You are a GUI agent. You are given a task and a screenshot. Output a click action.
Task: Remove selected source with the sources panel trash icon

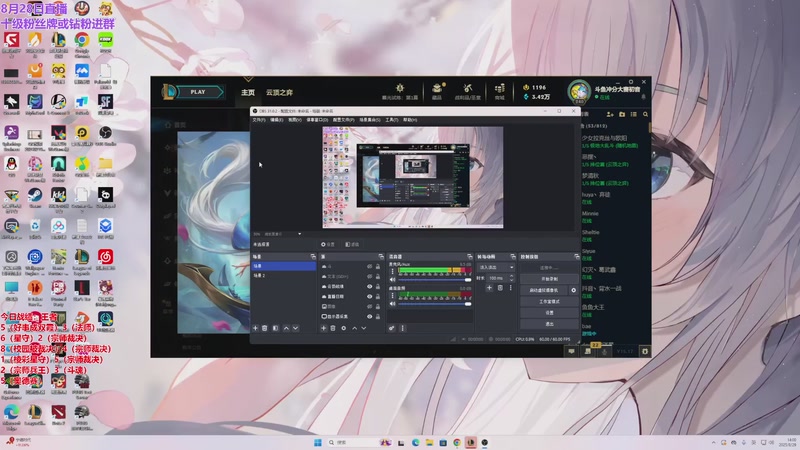pos(333,328)
